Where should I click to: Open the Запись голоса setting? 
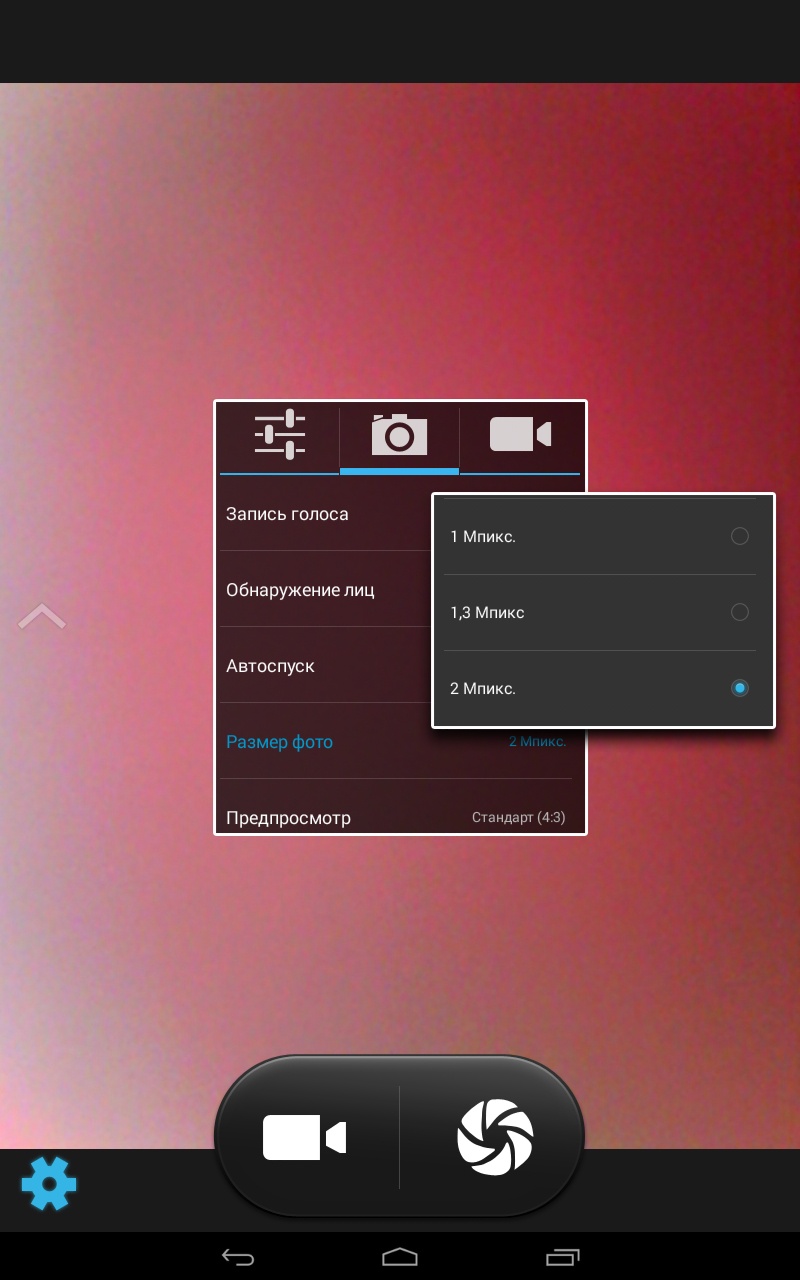288,514
